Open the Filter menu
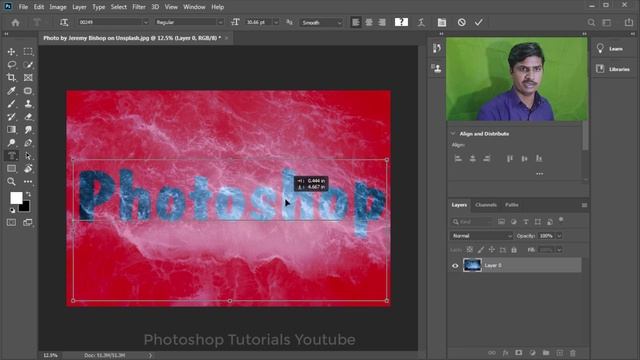Image resolution: width=640 pixels, height=360 pixels. tap(139, 7)
